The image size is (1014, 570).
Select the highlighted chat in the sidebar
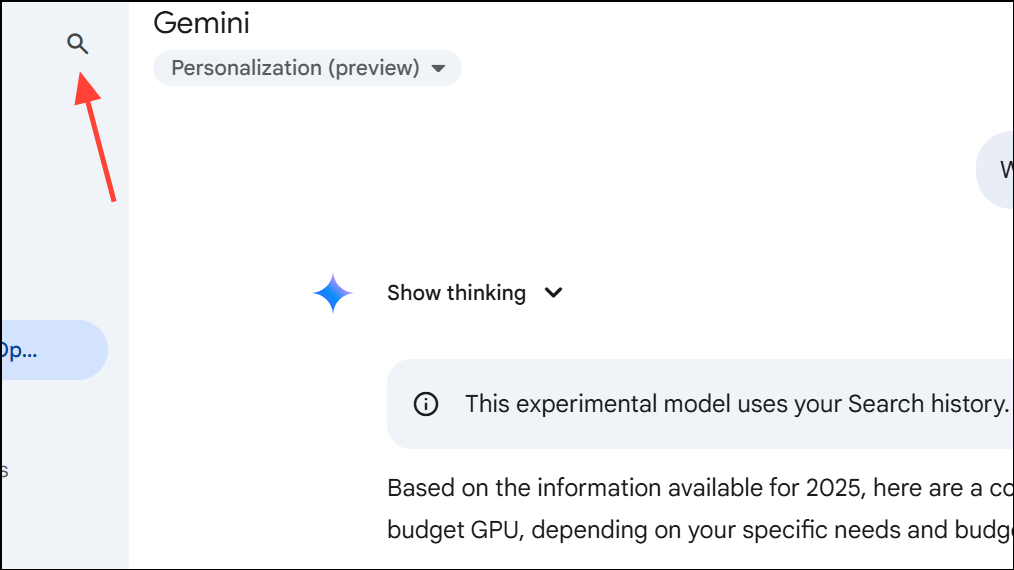[50, 350]
